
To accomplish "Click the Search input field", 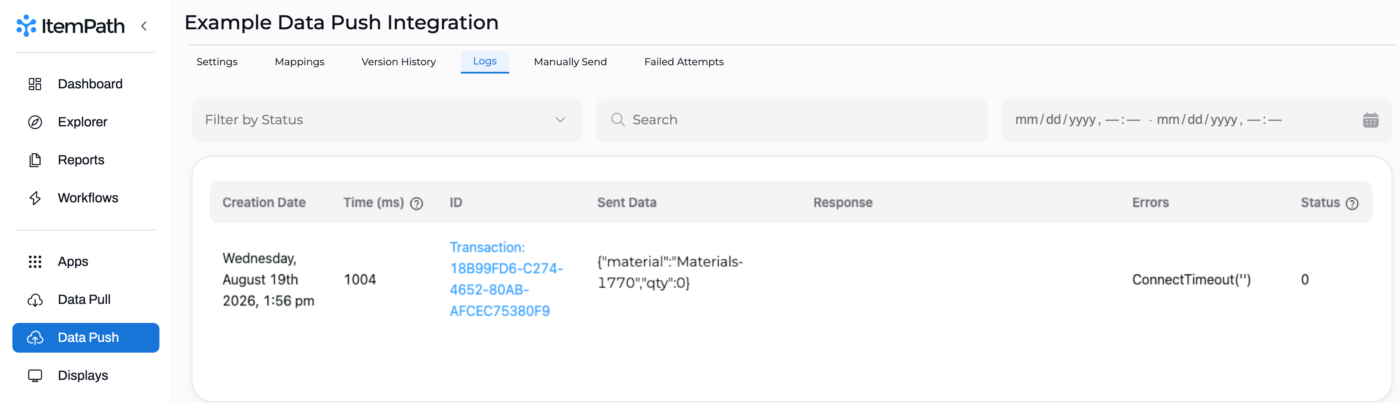I will point(792,120).
